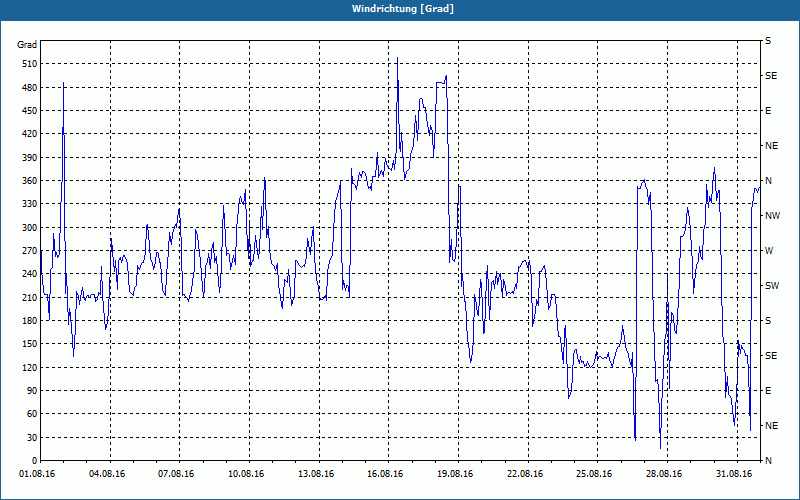Click the y-axis value 210
Viewport: 800px width, 500px height.
coord(30,297)
